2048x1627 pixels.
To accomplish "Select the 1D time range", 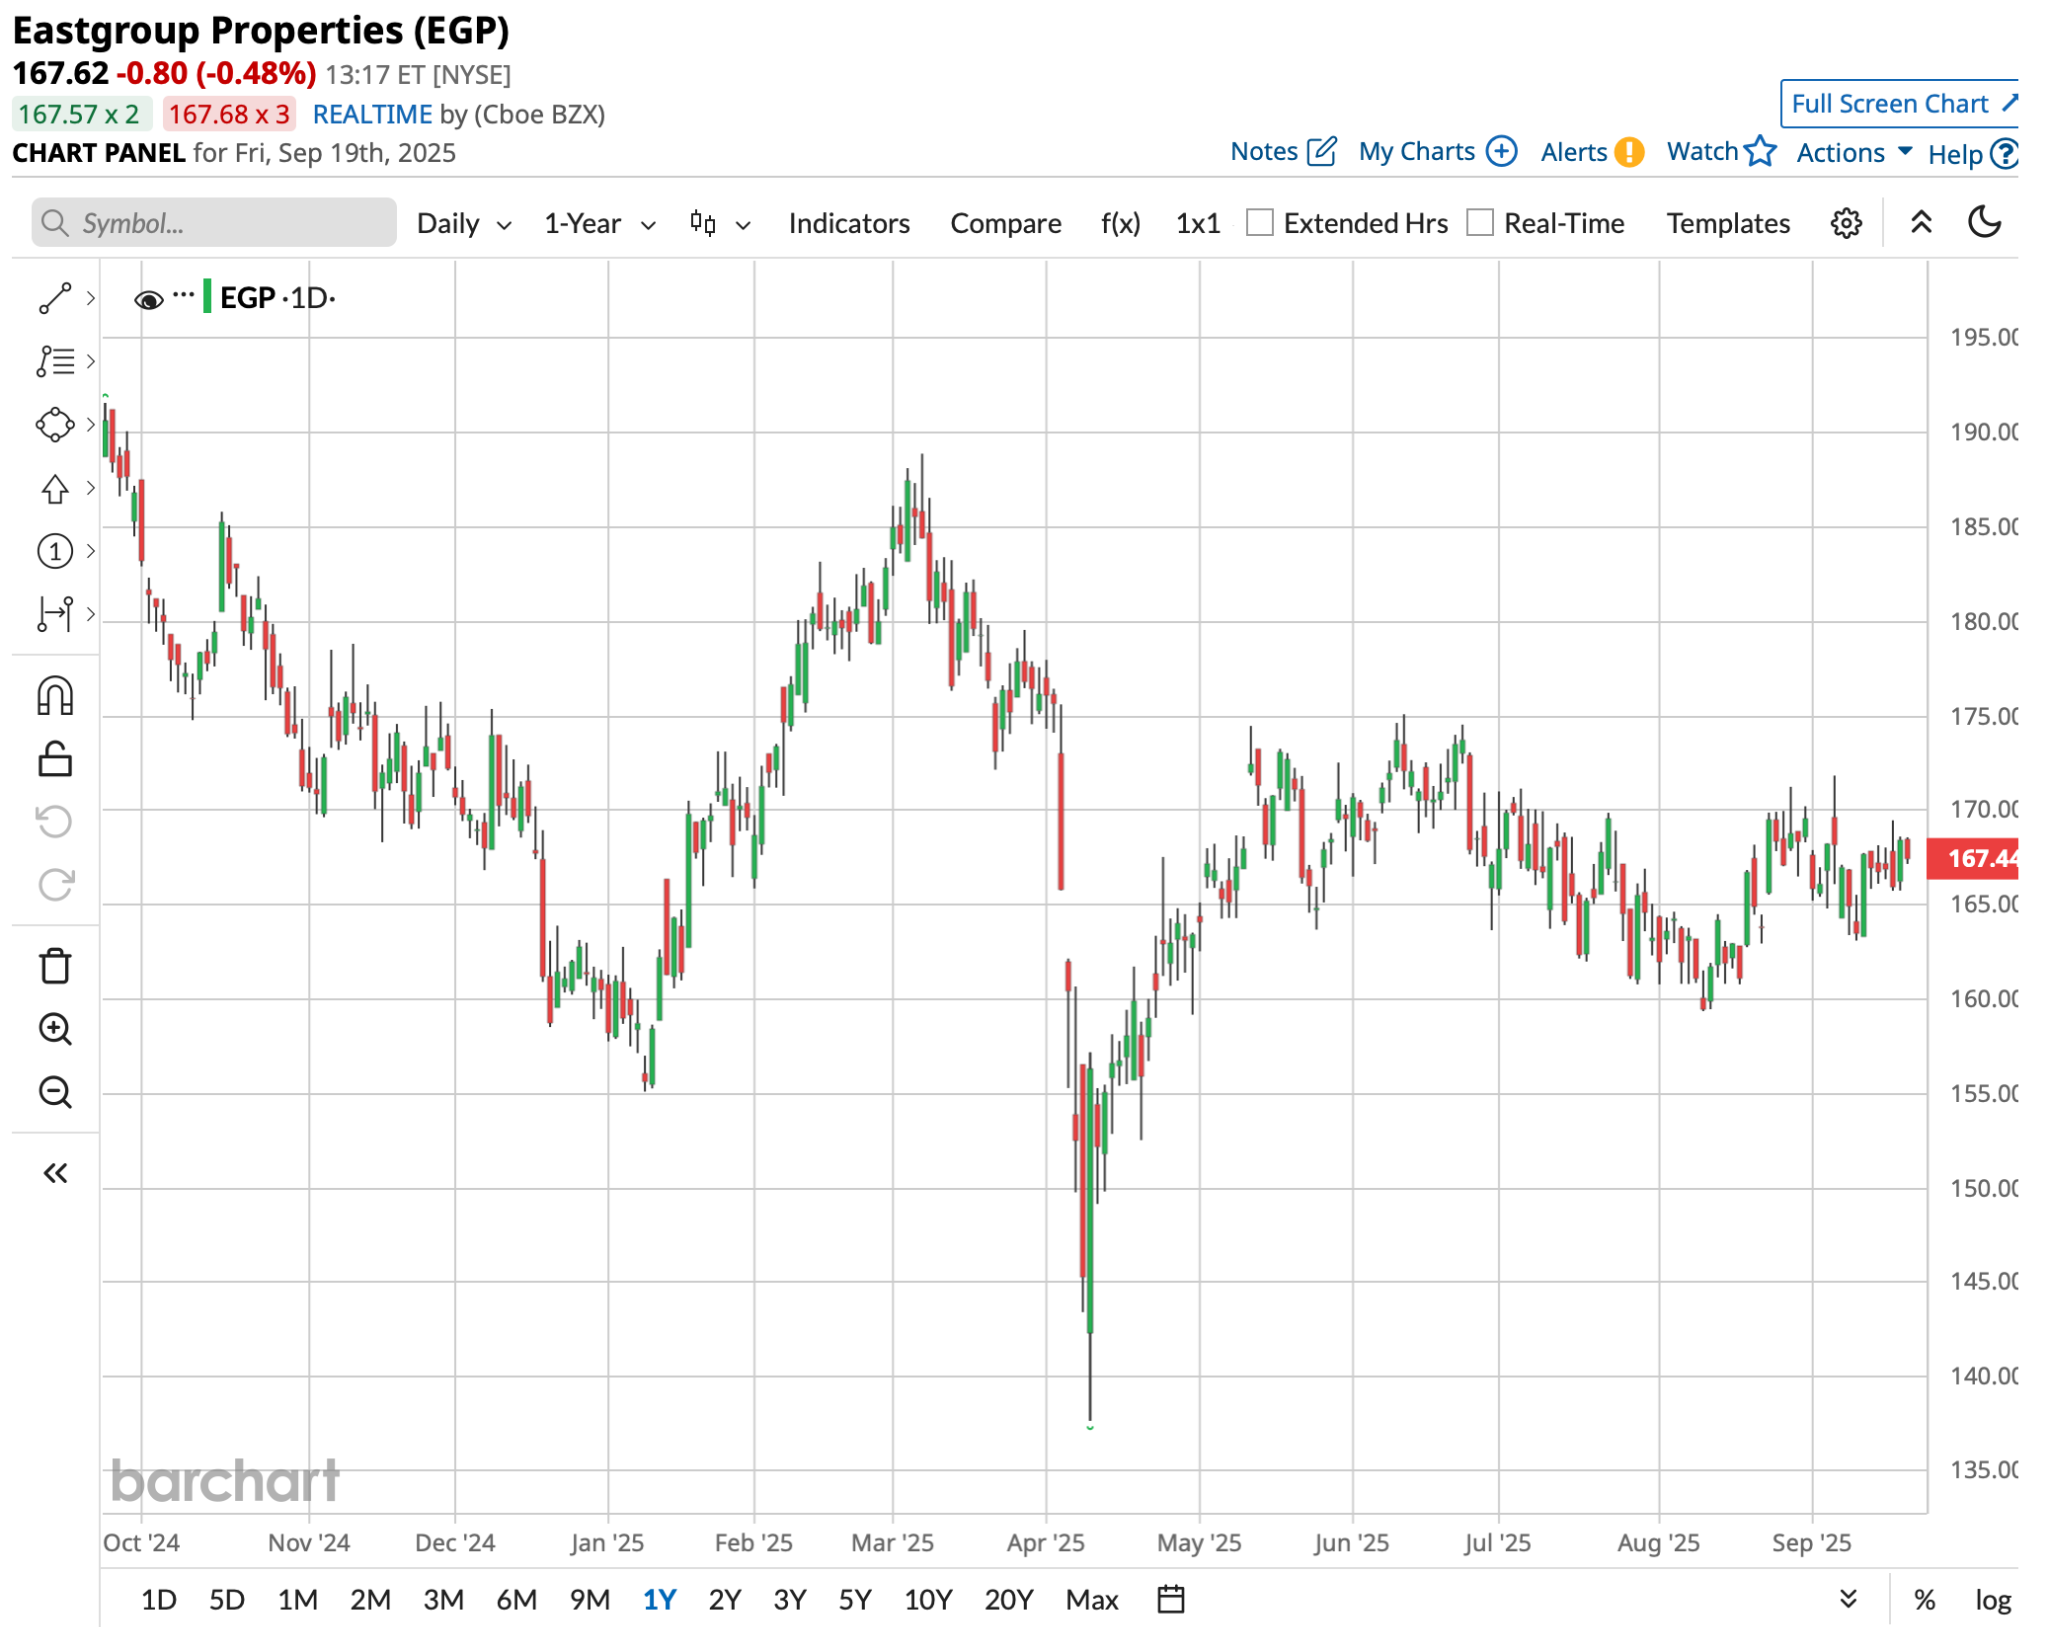I will (158, 1600).
